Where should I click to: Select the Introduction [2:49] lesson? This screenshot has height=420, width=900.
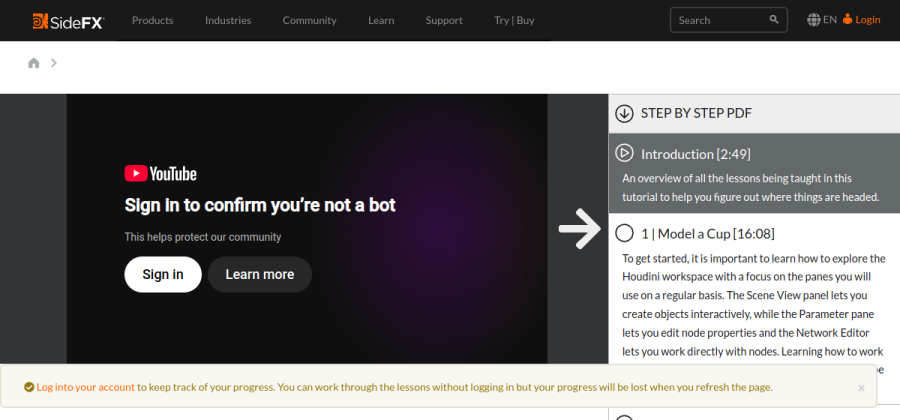pos(696,154)
